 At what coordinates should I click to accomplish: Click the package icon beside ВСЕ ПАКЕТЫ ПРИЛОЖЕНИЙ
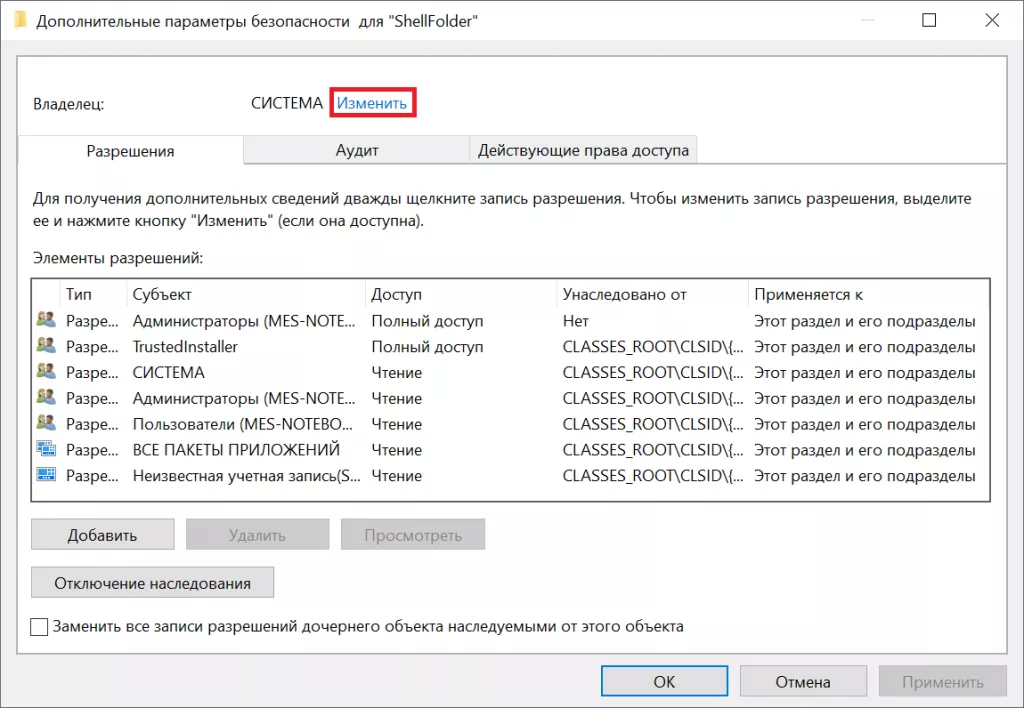point(46,449)
